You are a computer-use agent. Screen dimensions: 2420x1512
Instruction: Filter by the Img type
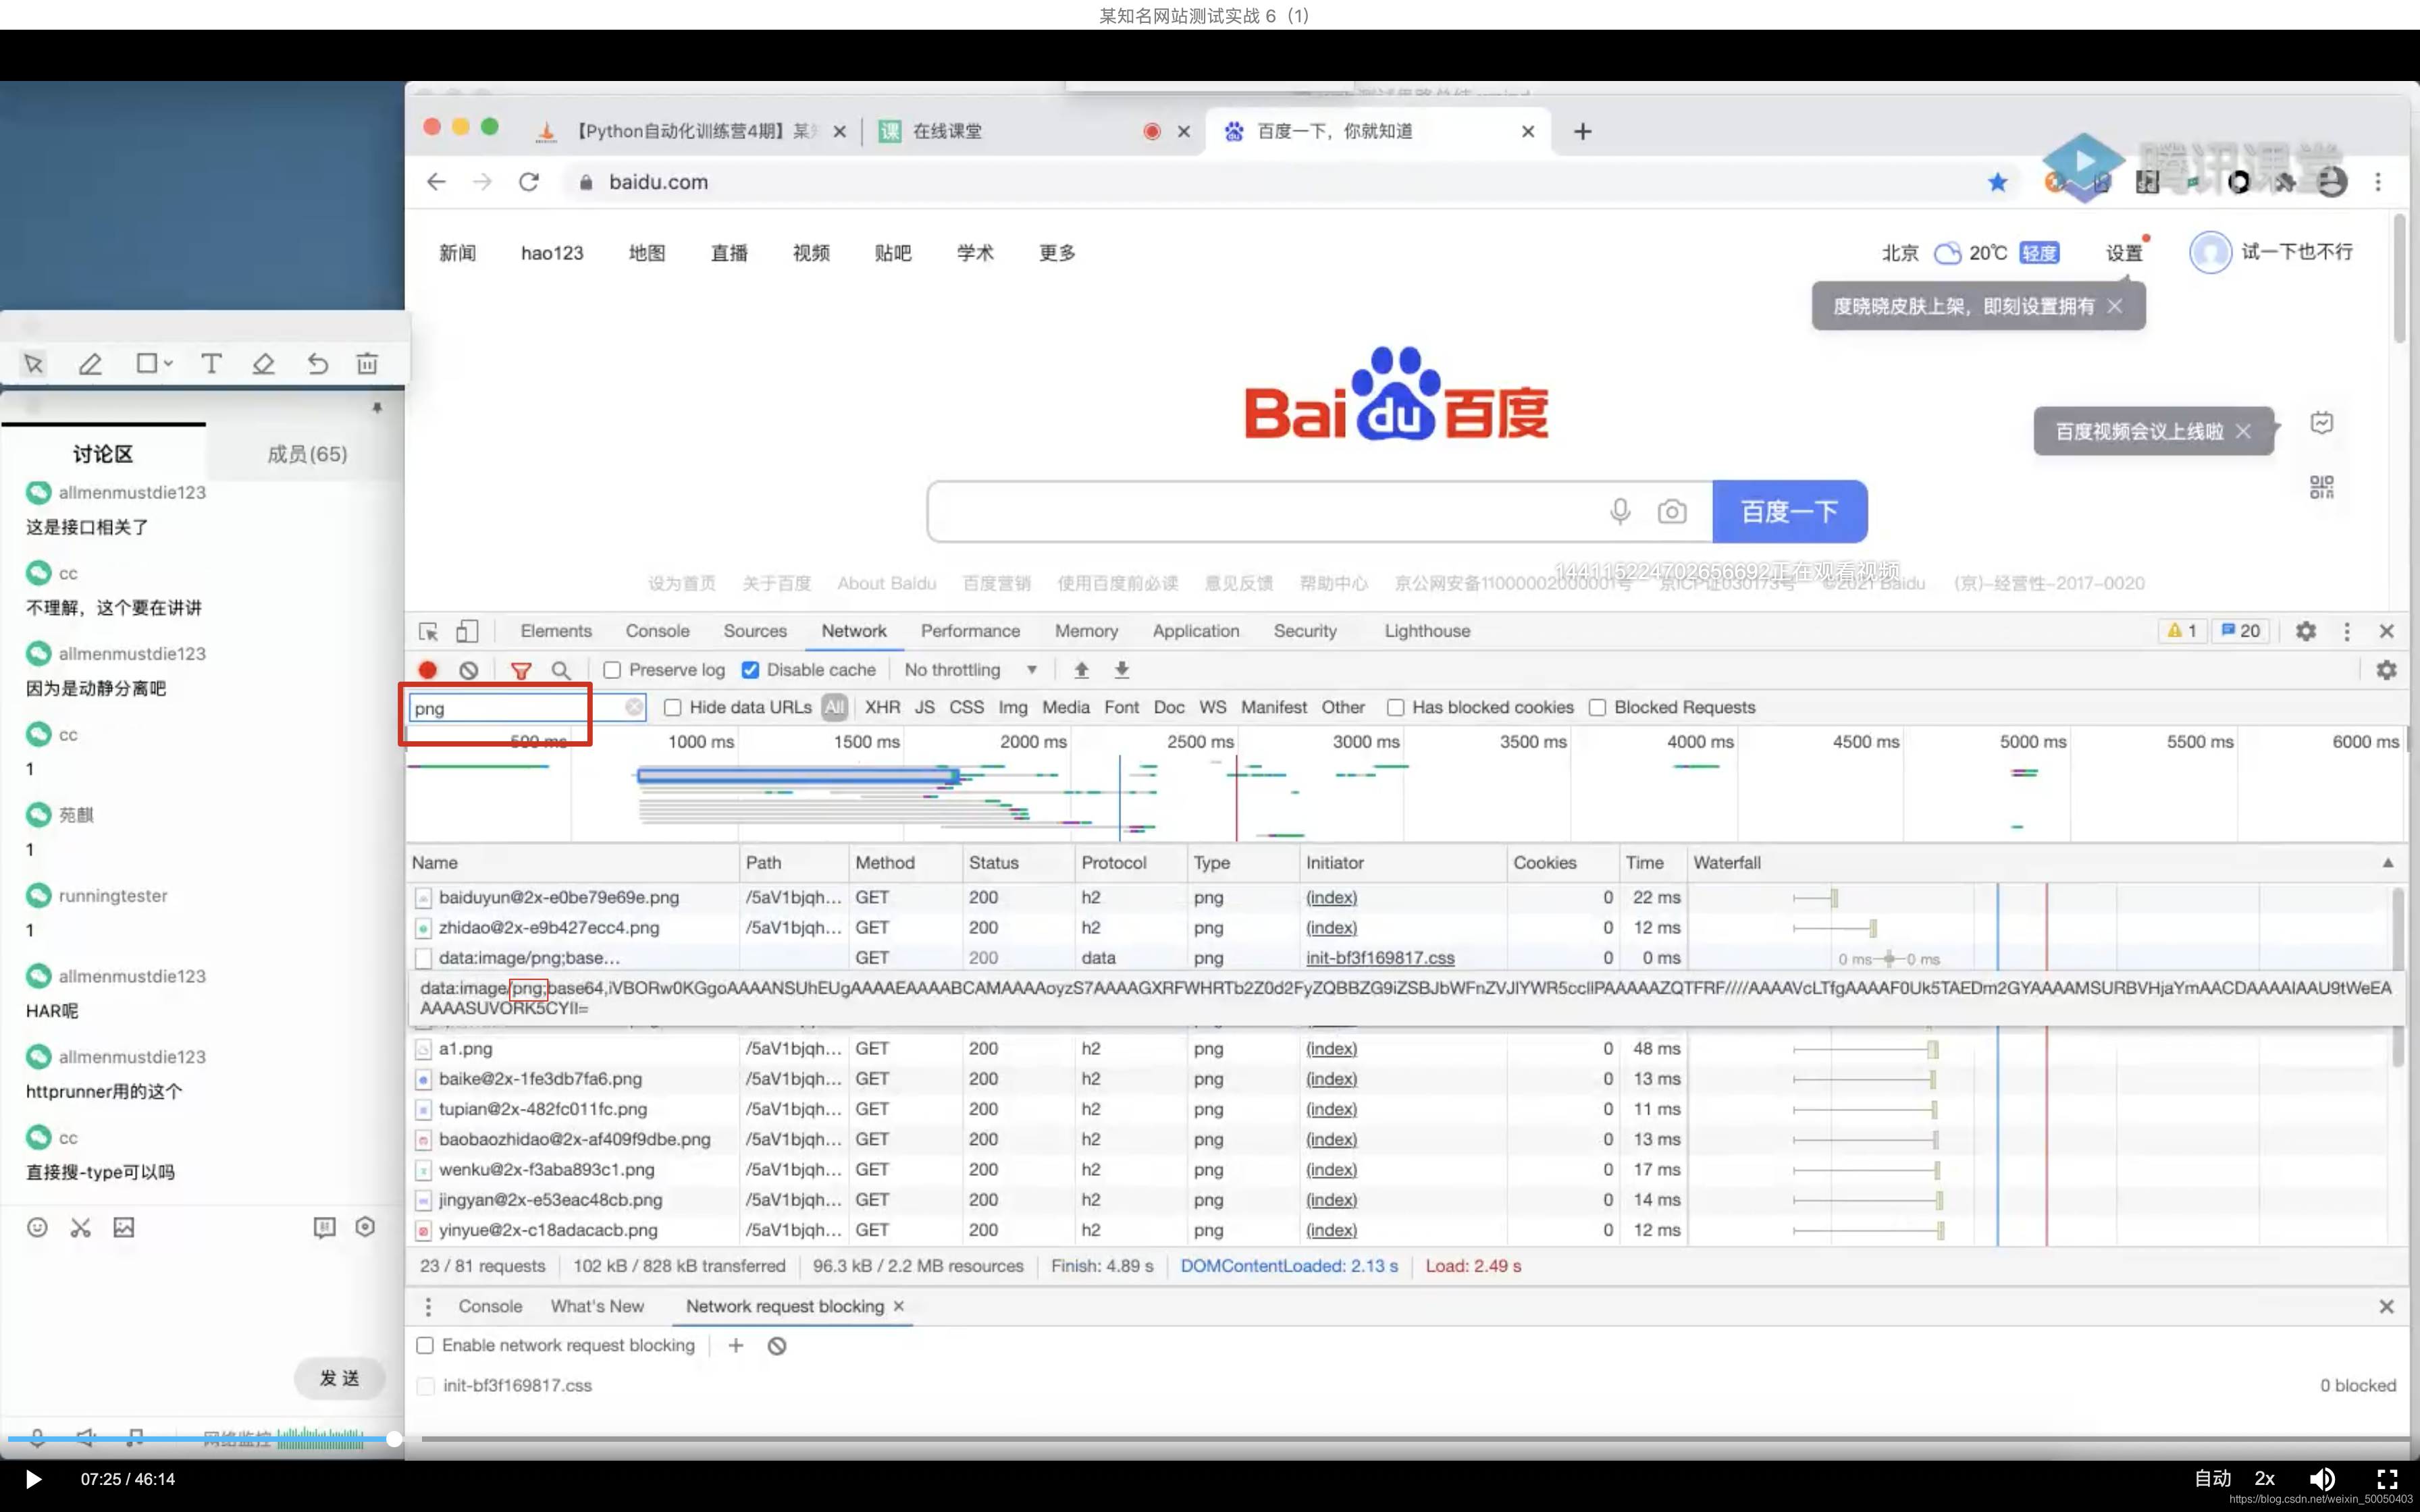pos(1012,707)
